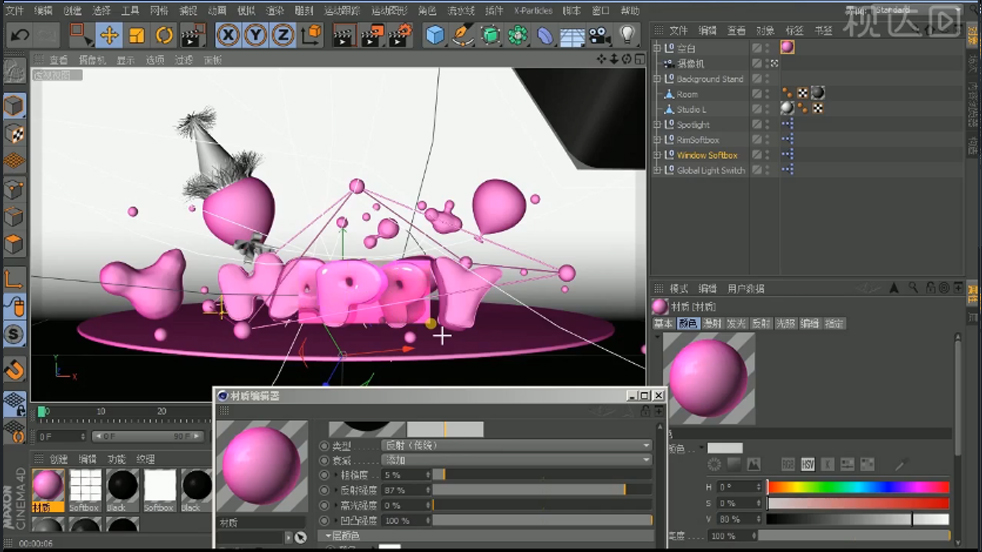Toggle the 粗糙度 animation radio dot
Image resolution: width=982 pixels, height=552 pixels.
click(324, 476)
